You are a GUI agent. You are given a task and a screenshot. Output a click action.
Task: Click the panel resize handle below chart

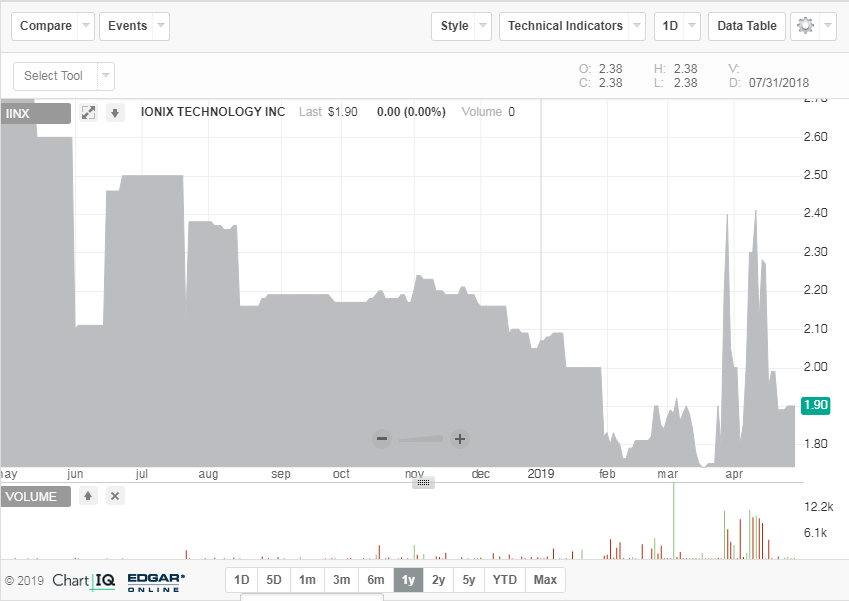(x=423, y=482)
